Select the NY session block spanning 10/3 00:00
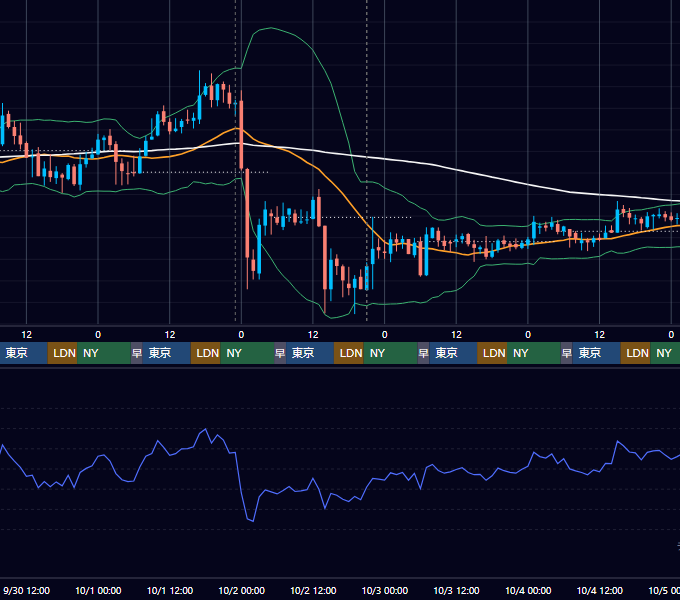680x600 pixels. (390, 353)
